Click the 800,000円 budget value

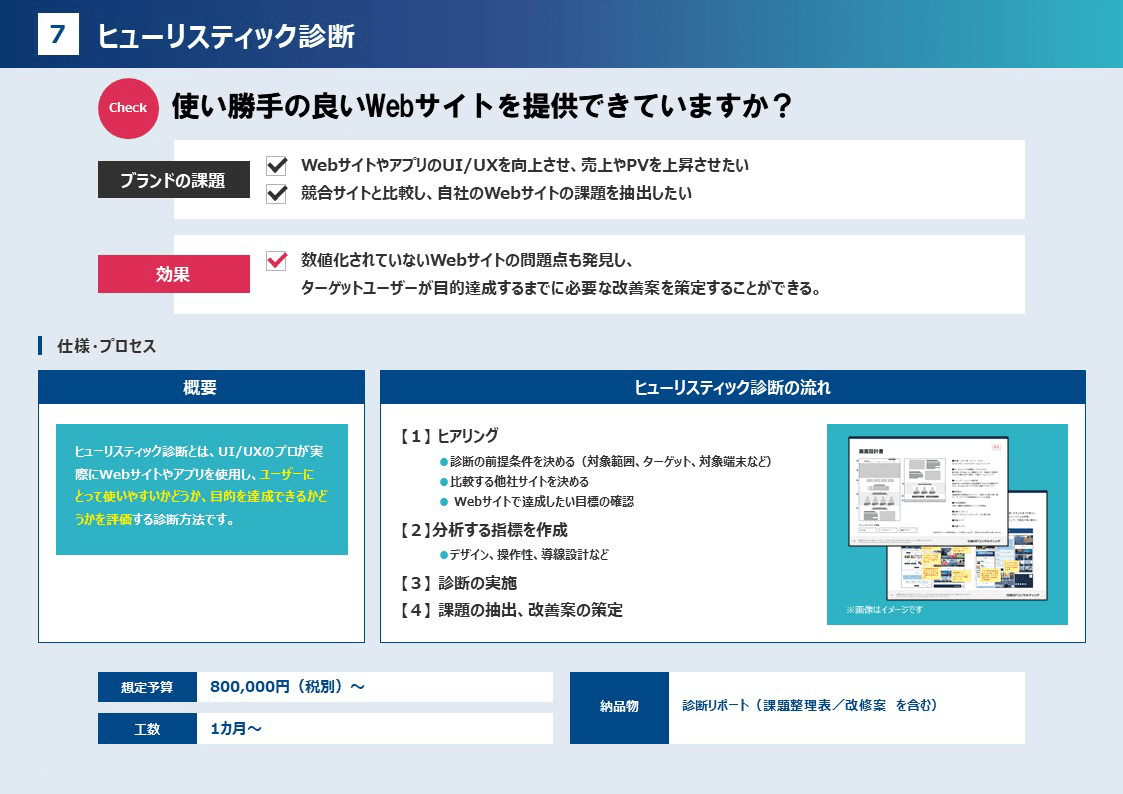[288, 687]
